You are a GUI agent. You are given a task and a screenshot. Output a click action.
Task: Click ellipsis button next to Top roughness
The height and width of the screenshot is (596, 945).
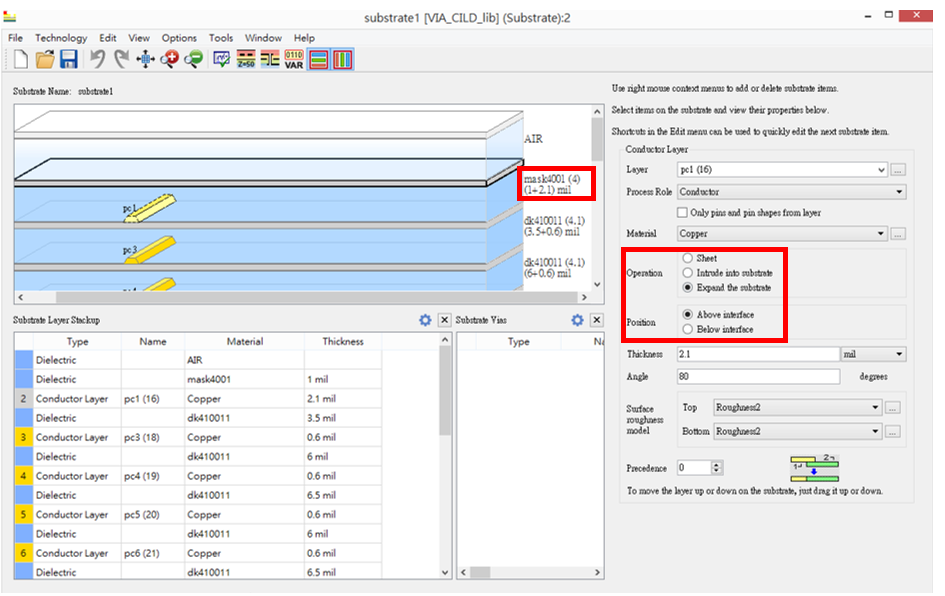[893, 408]
